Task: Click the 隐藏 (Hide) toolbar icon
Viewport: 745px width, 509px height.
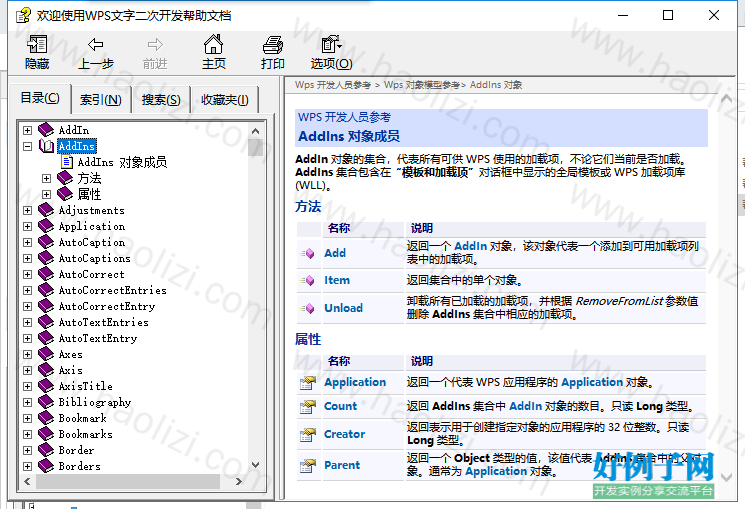Action: coord(37,44)
